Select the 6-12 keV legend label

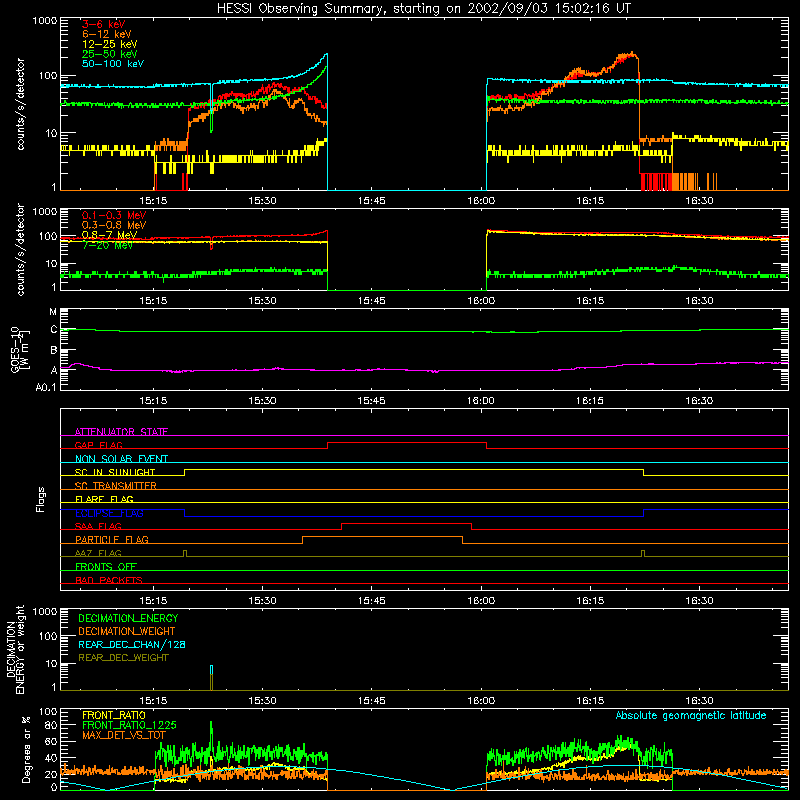(x=107, y=34)
